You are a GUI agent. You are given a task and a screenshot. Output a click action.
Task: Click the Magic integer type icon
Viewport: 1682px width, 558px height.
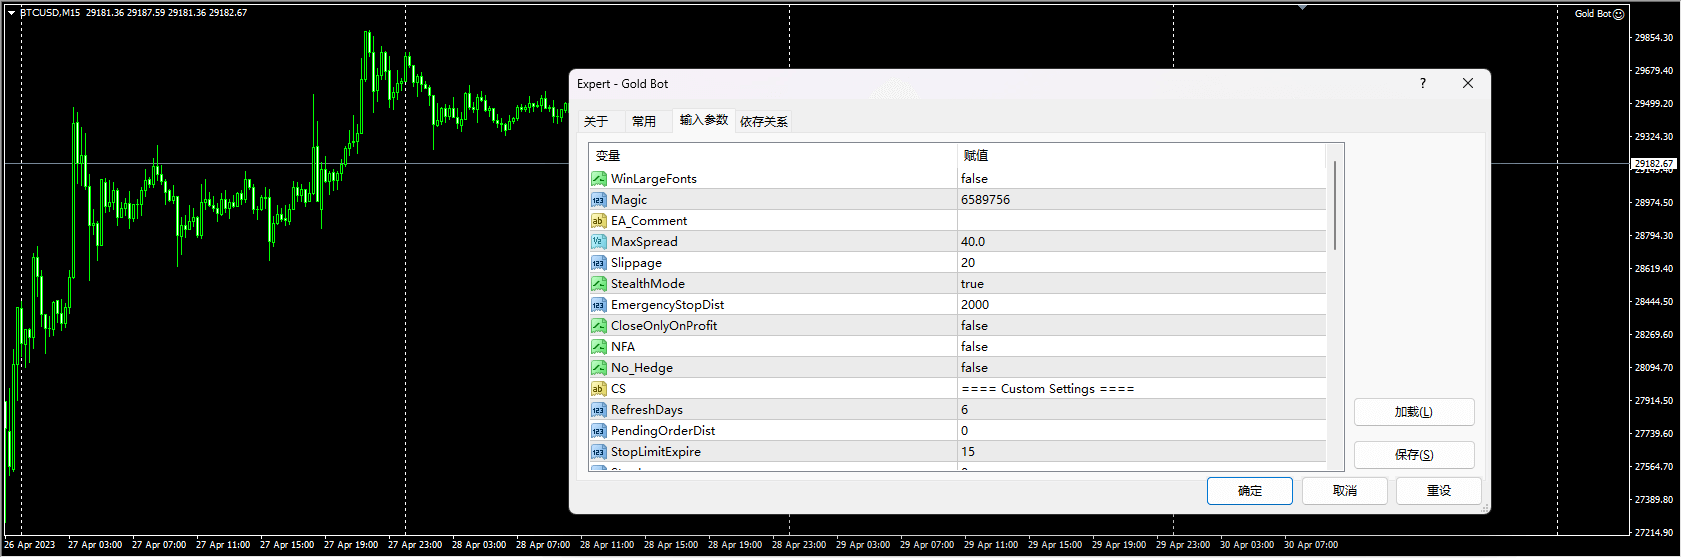[598, 200]
